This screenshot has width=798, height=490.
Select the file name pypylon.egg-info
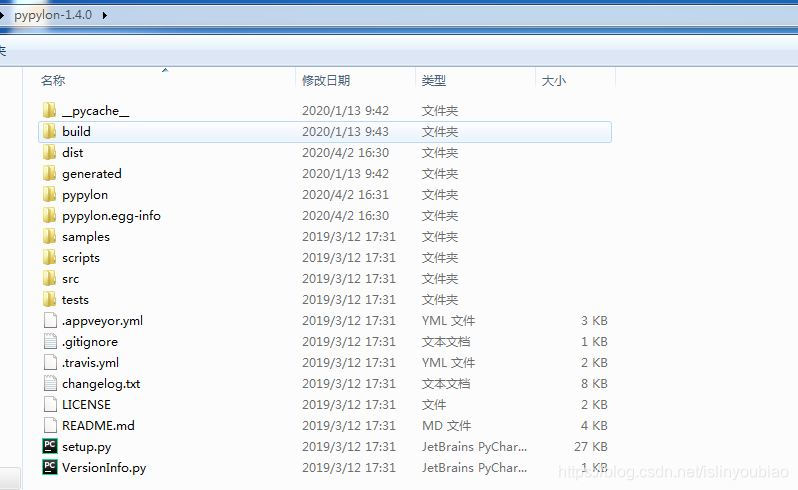(x=111, y=216)
